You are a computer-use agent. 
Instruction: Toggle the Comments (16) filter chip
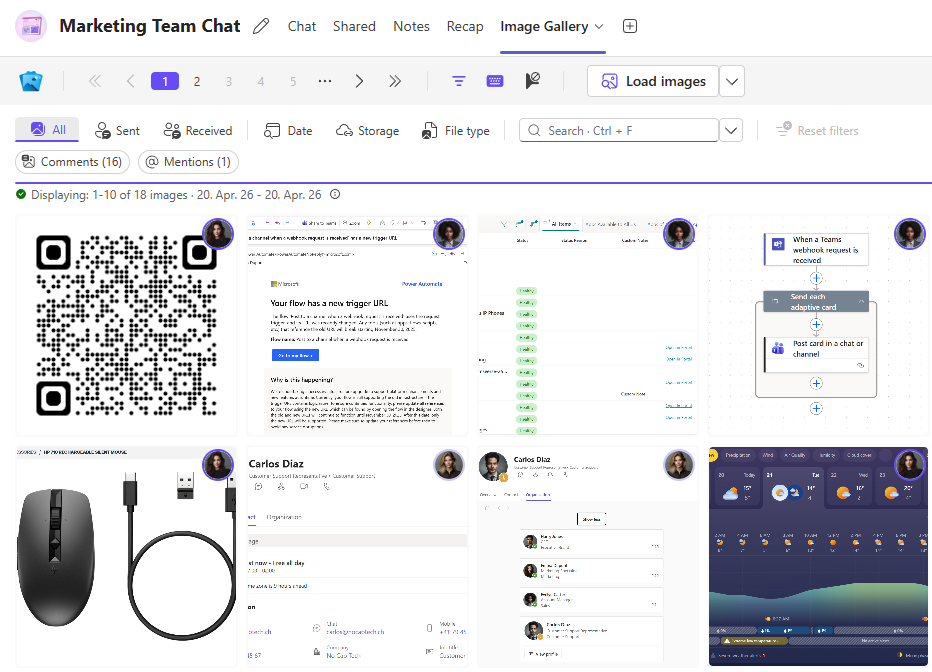[73, 162]
